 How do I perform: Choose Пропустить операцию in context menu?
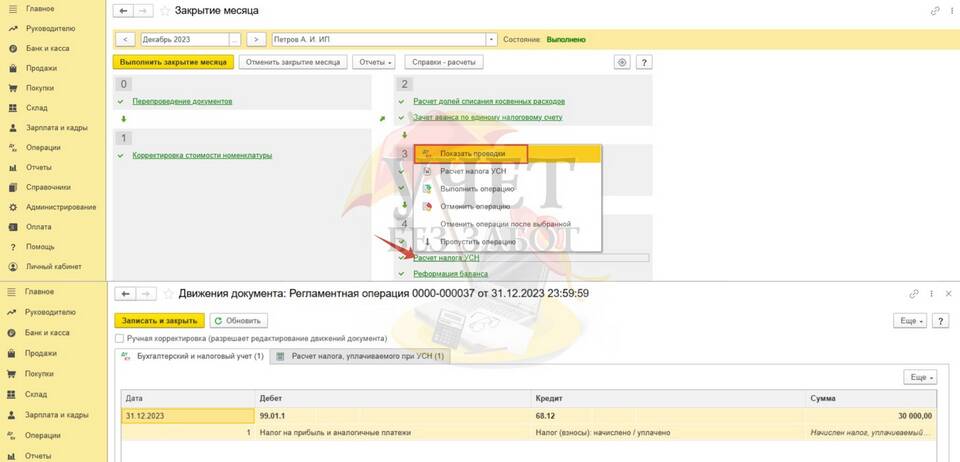(x=477, y=241)
